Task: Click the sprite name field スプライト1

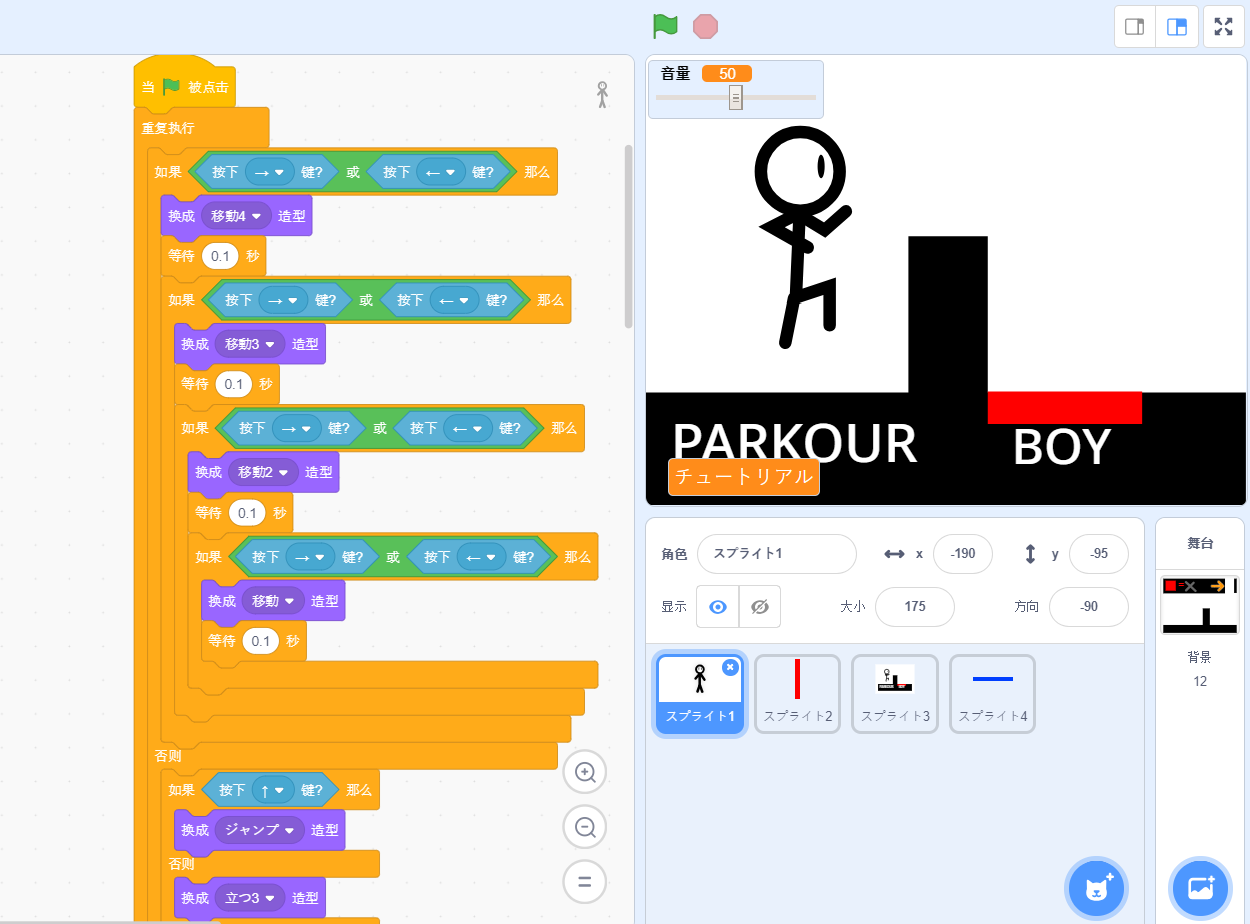Action: pos(776,554)
